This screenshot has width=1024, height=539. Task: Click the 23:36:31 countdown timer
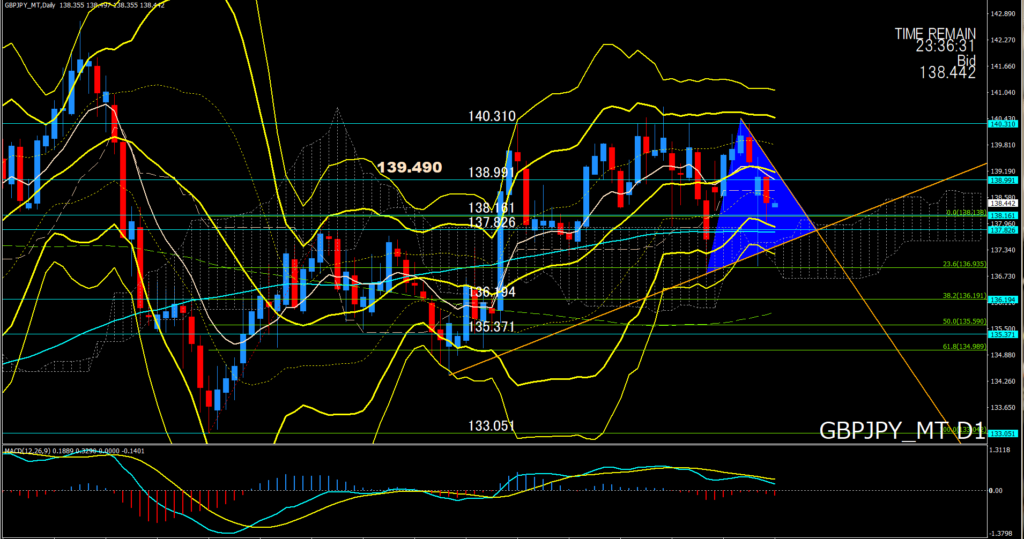pyautogui.click(x=945, y=46)
